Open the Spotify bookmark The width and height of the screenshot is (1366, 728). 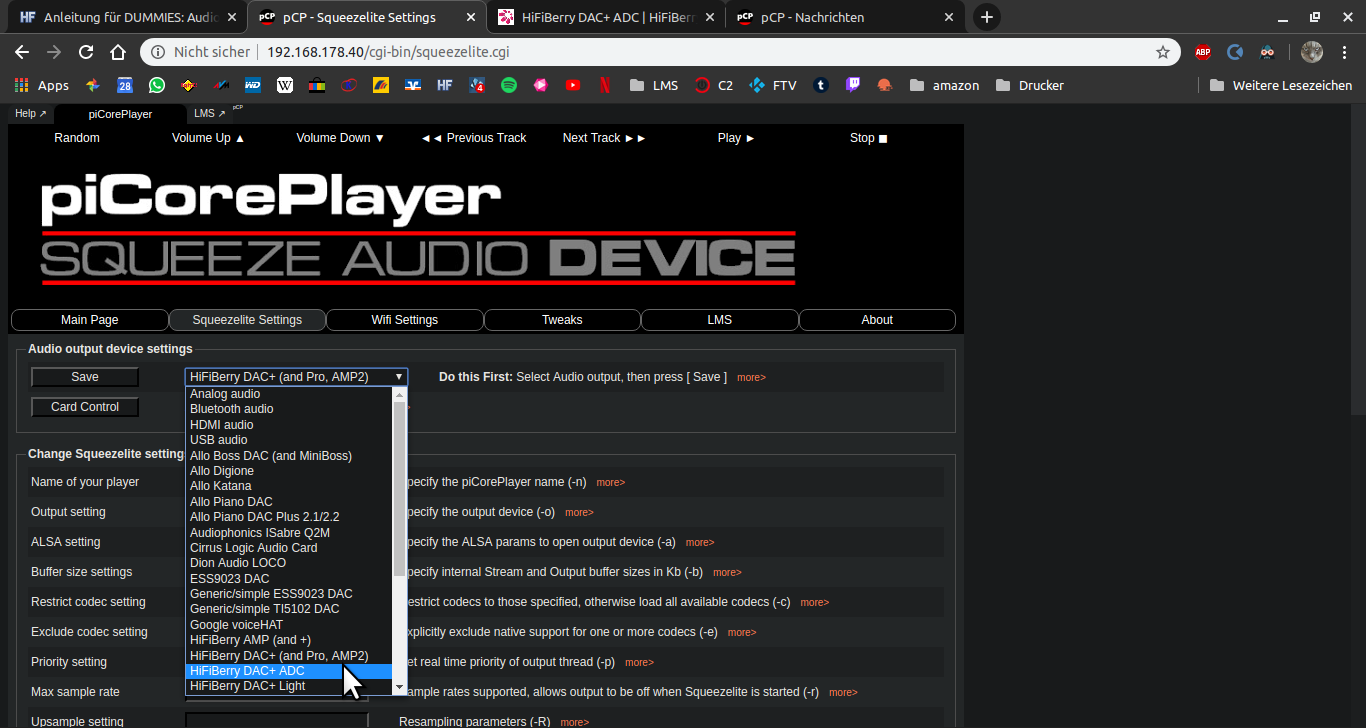[509, 85]
